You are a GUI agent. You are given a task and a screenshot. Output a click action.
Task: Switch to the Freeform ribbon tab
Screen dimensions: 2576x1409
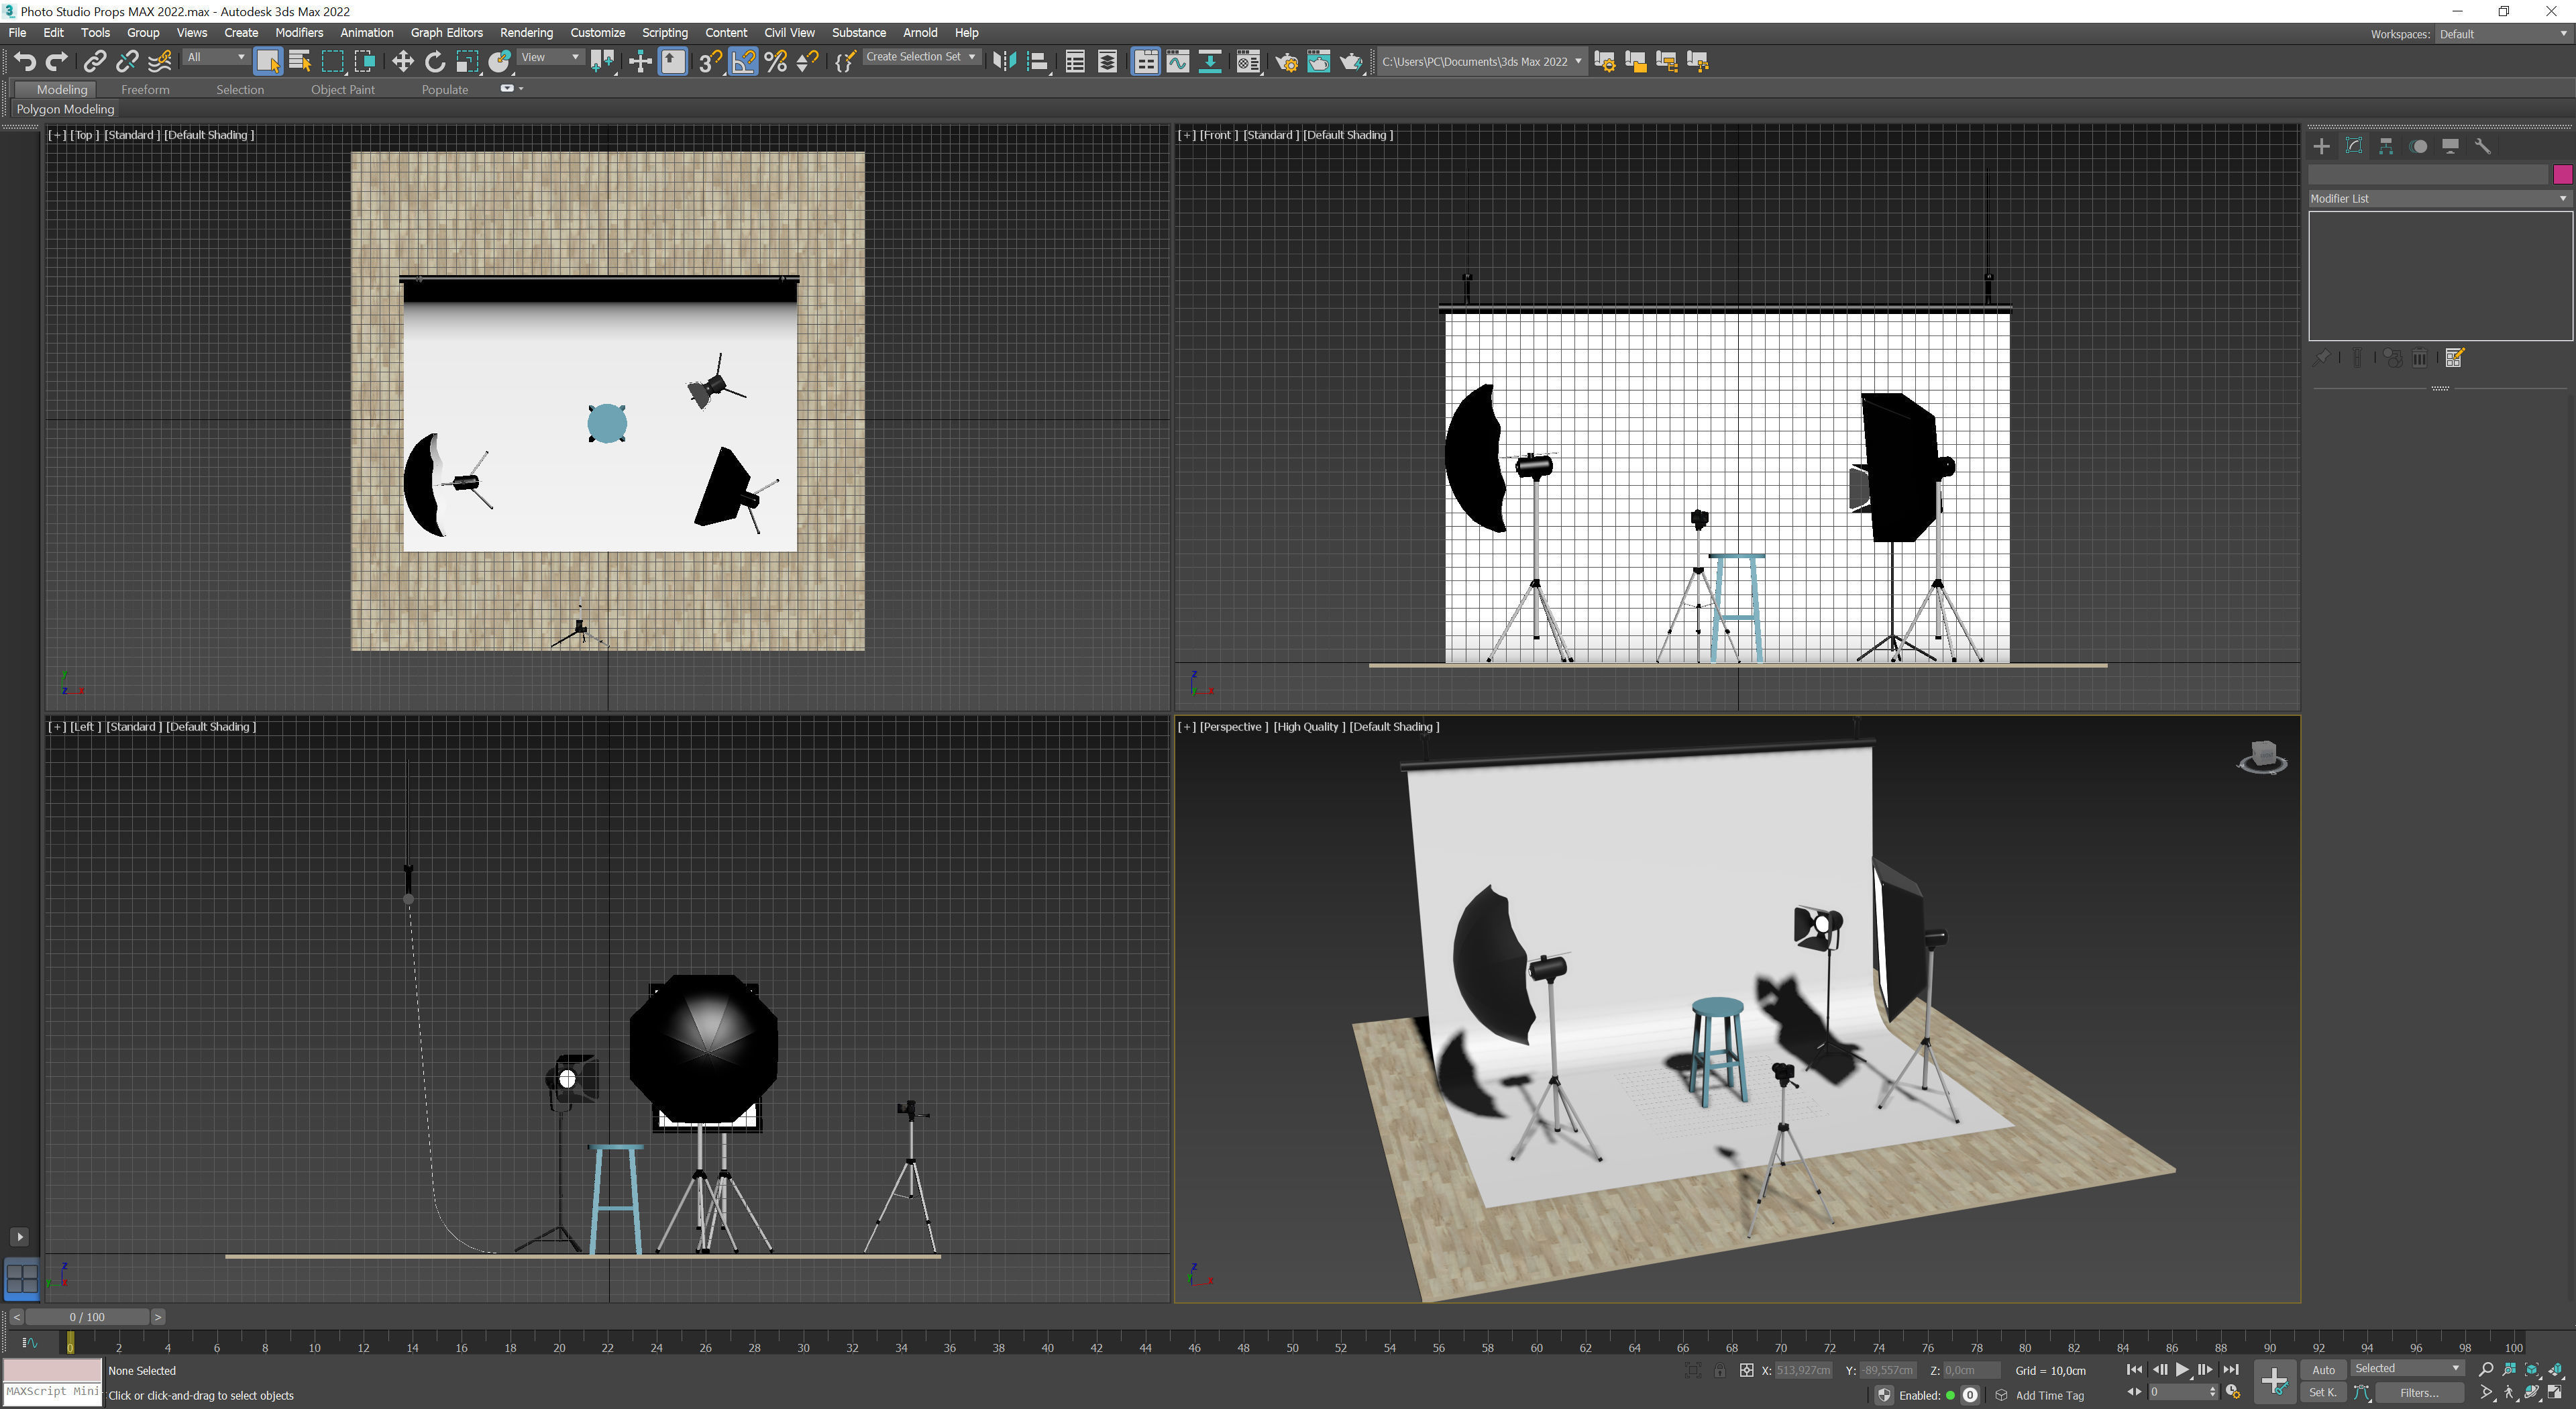145,89
